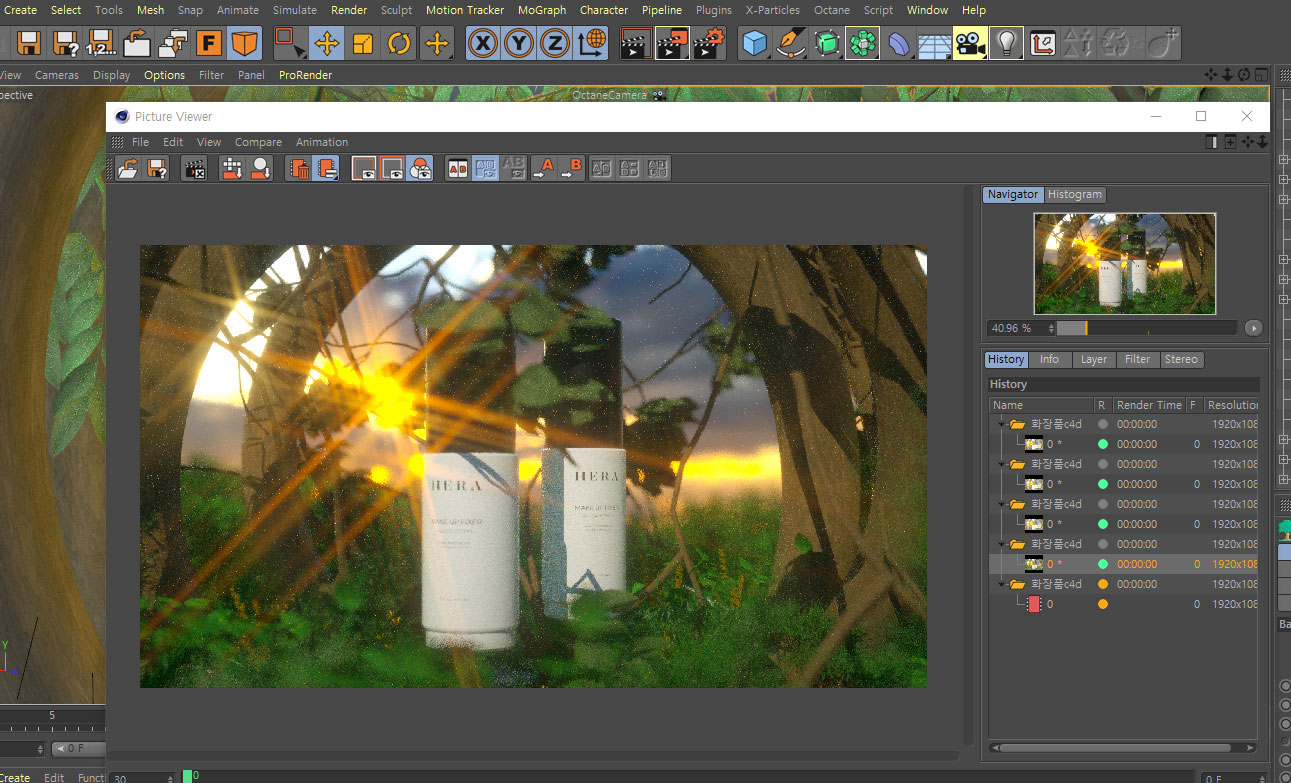Open viewport Cameras menu
Viewport: 1291px width, 783px height.
57,75
